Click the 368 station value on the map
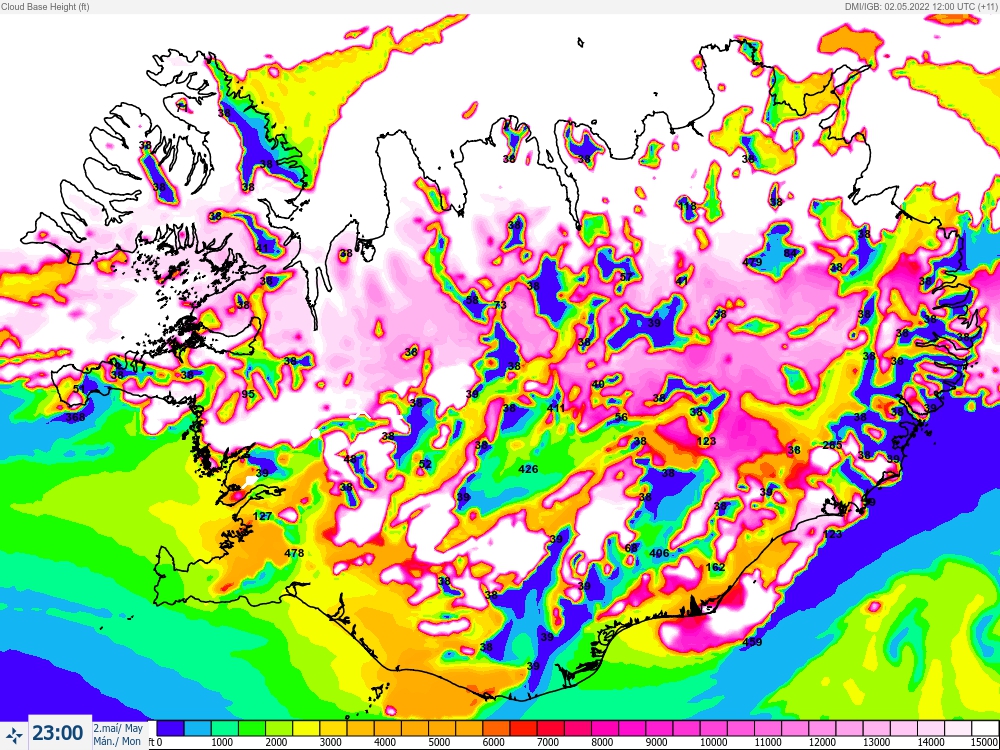Viewport: 1000px width, 750px height. tap(75, 417)
